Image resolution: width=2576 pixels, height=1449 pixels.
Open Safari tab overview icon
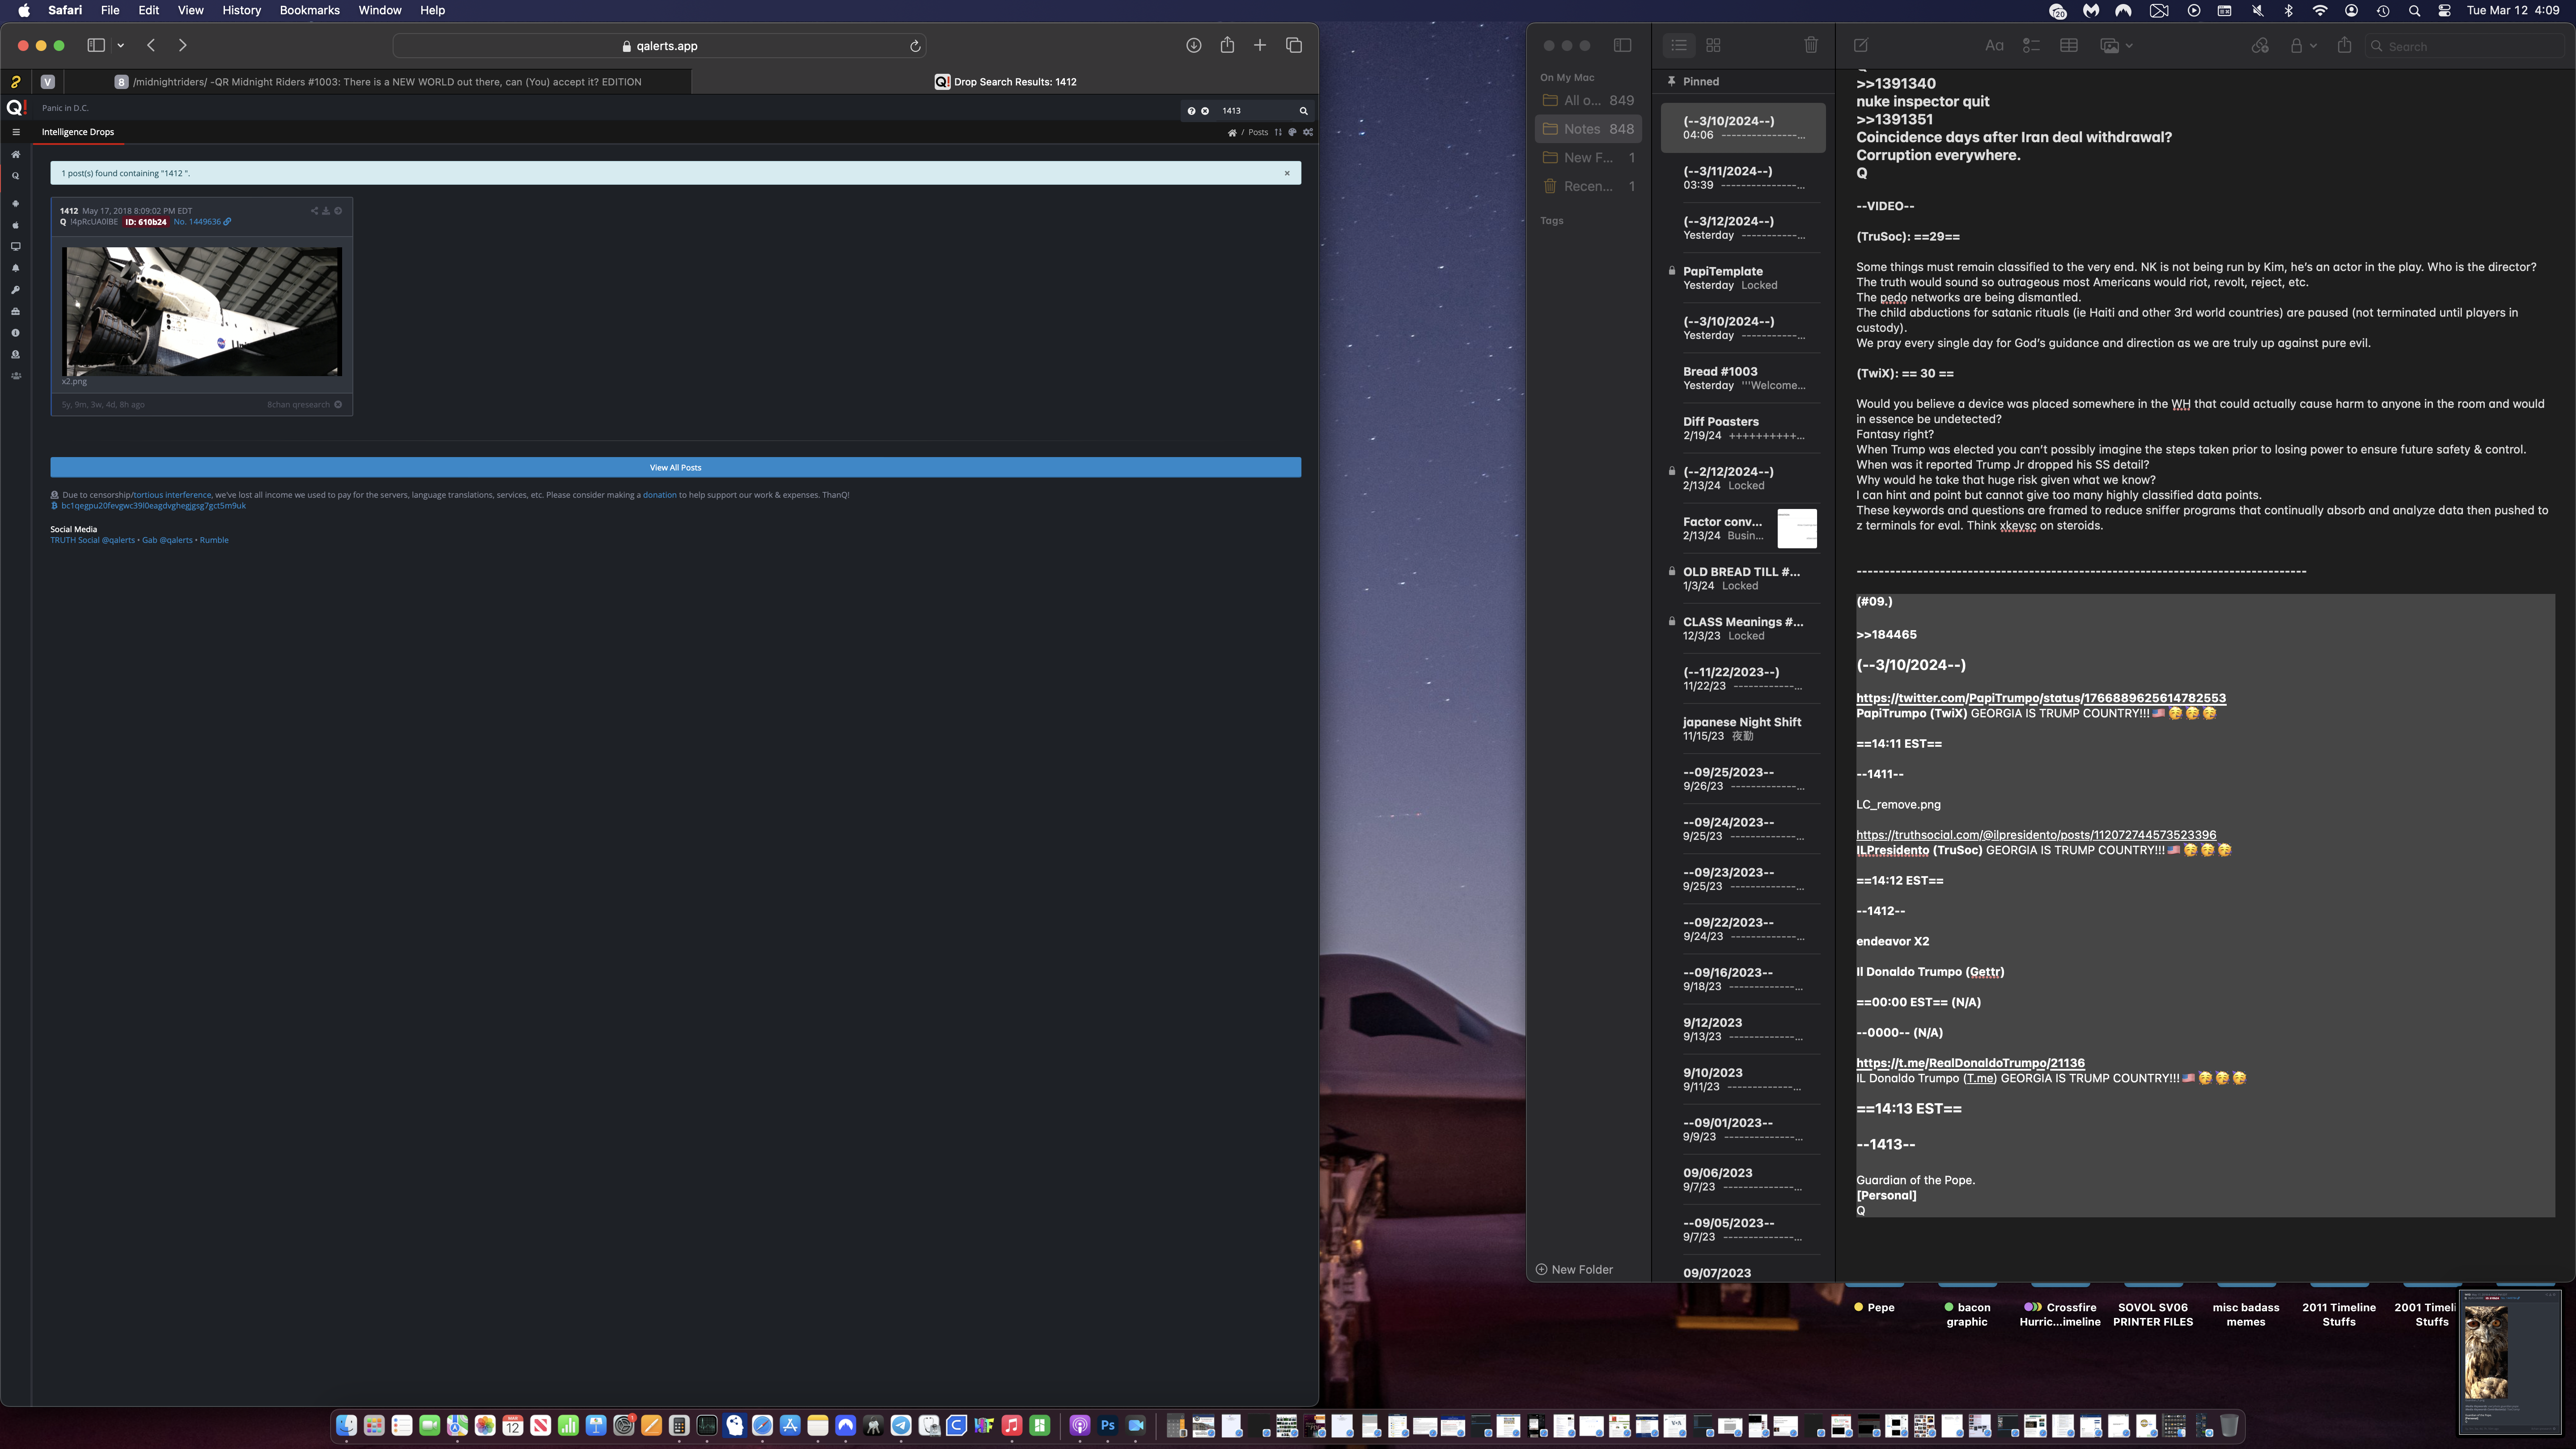[x=1293, y=45]
